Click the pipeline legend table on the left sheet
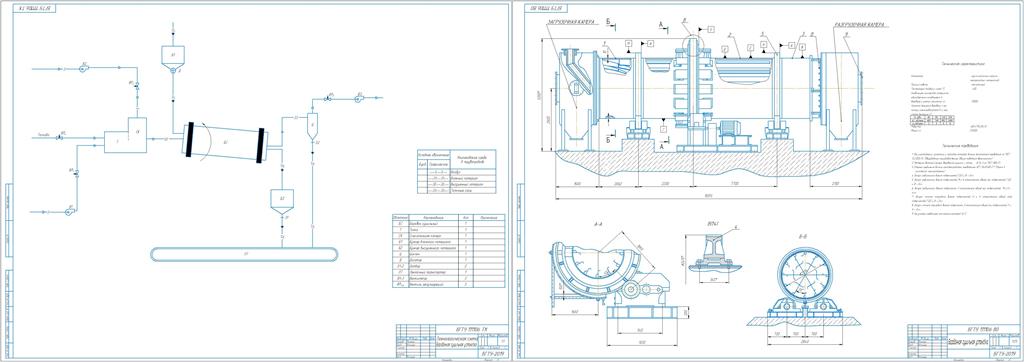 coord(456,171)
